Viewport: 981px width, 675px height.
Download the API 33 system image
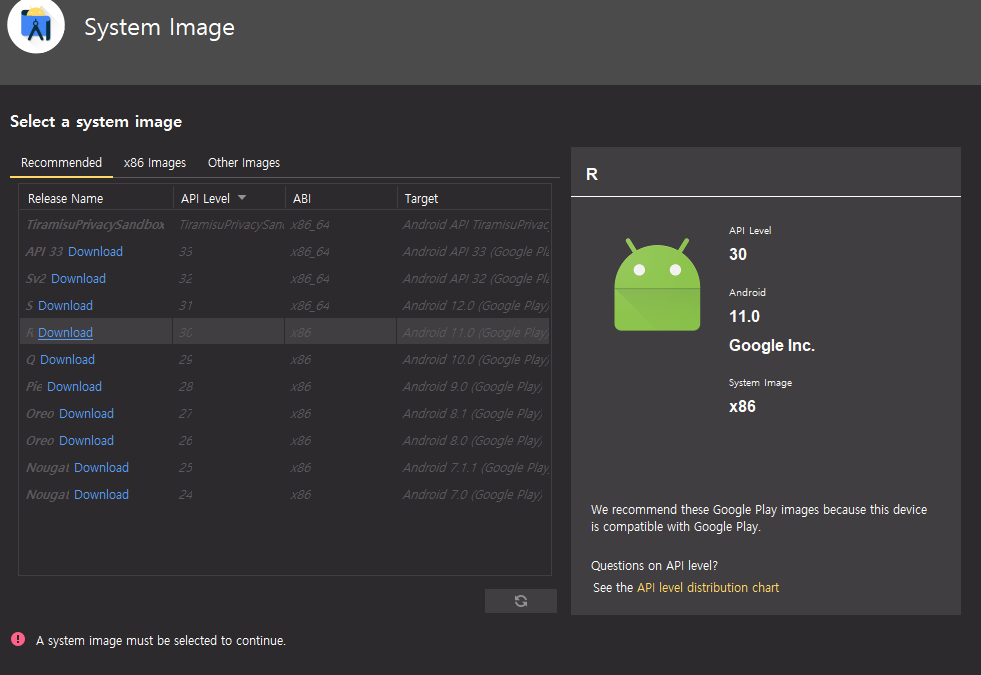[95, 251]
